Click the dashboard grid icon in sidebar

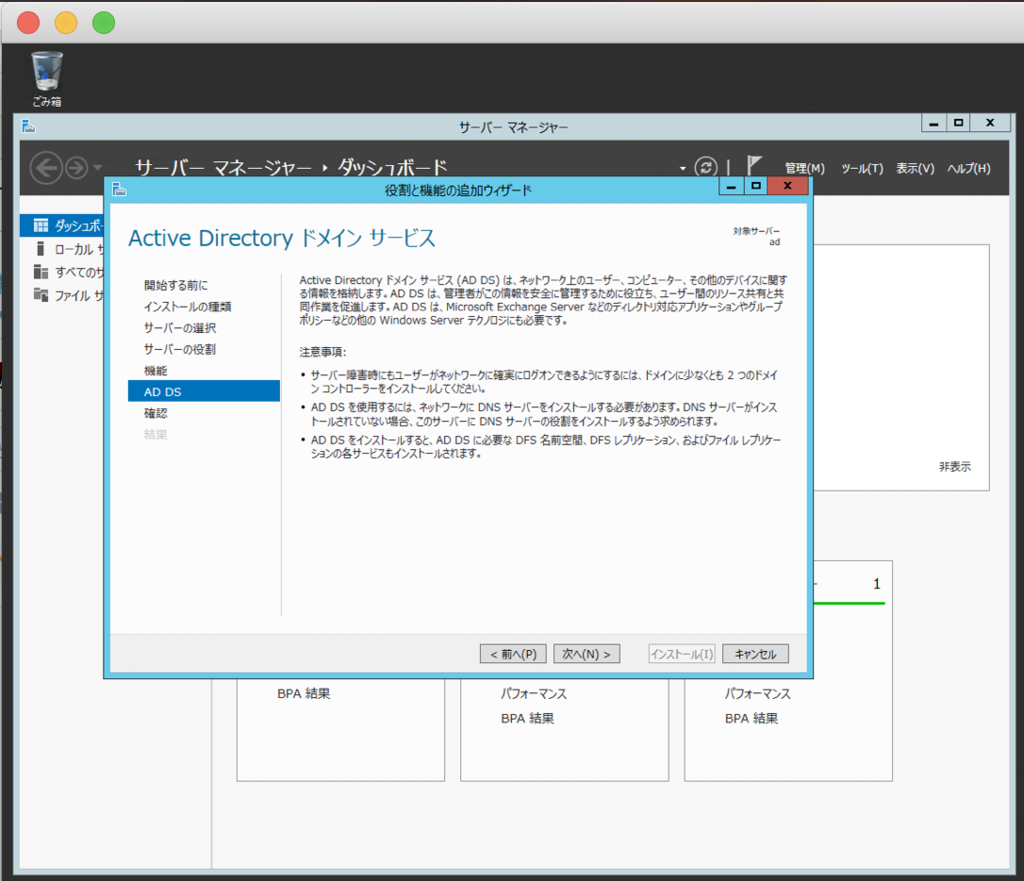(x=40, y=225)
